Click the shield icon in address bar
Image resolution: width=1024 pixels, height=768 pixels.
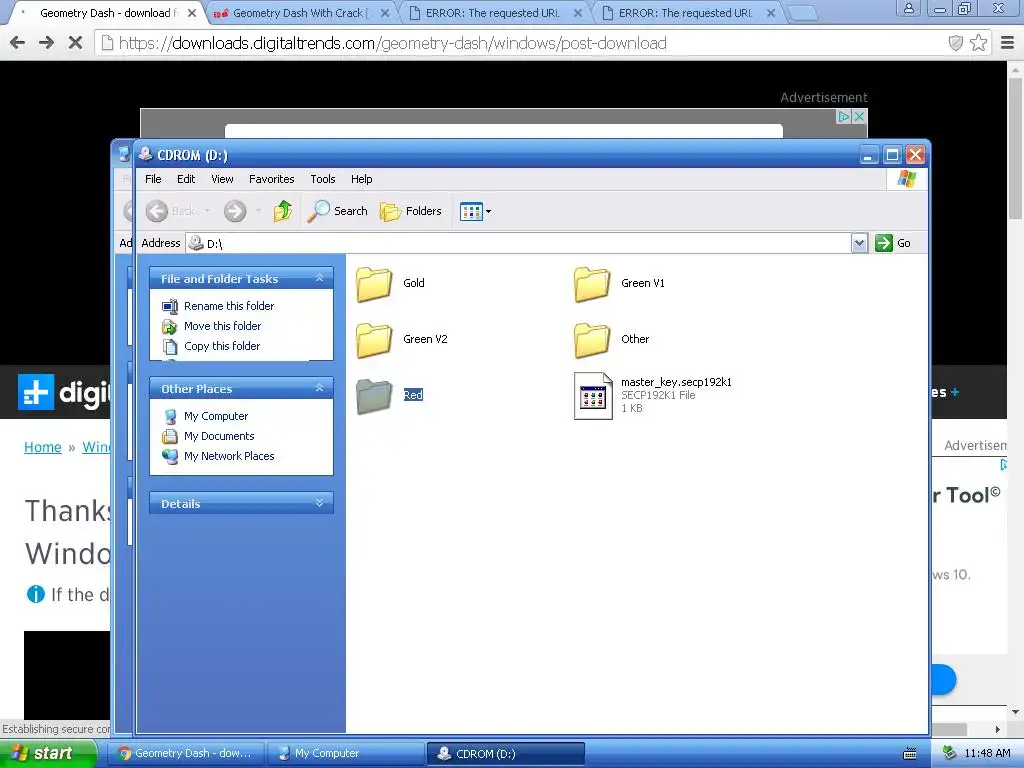point(955,43)
